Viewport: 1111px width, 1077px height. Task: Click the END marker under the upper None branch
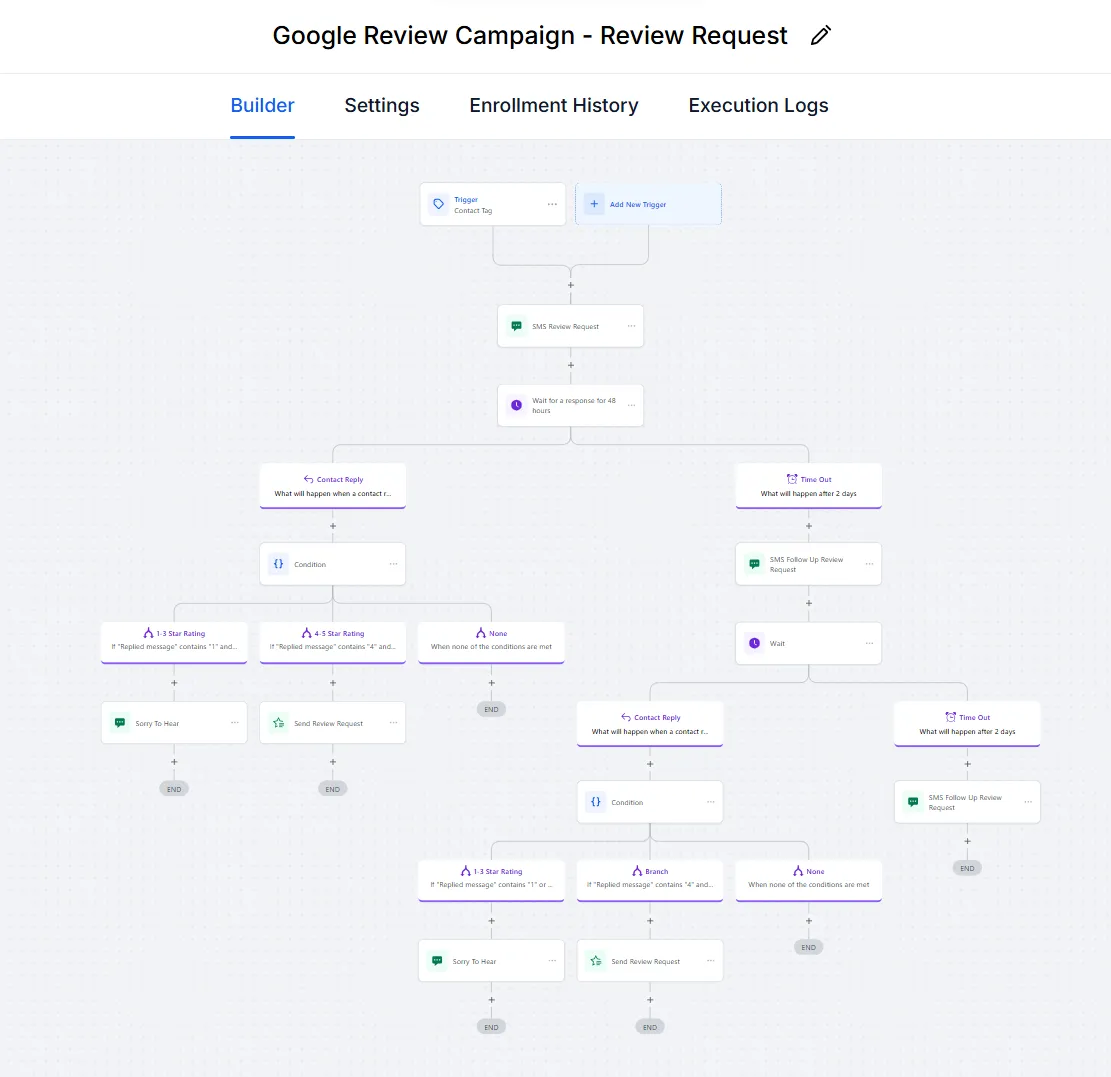tap(491, 709)
